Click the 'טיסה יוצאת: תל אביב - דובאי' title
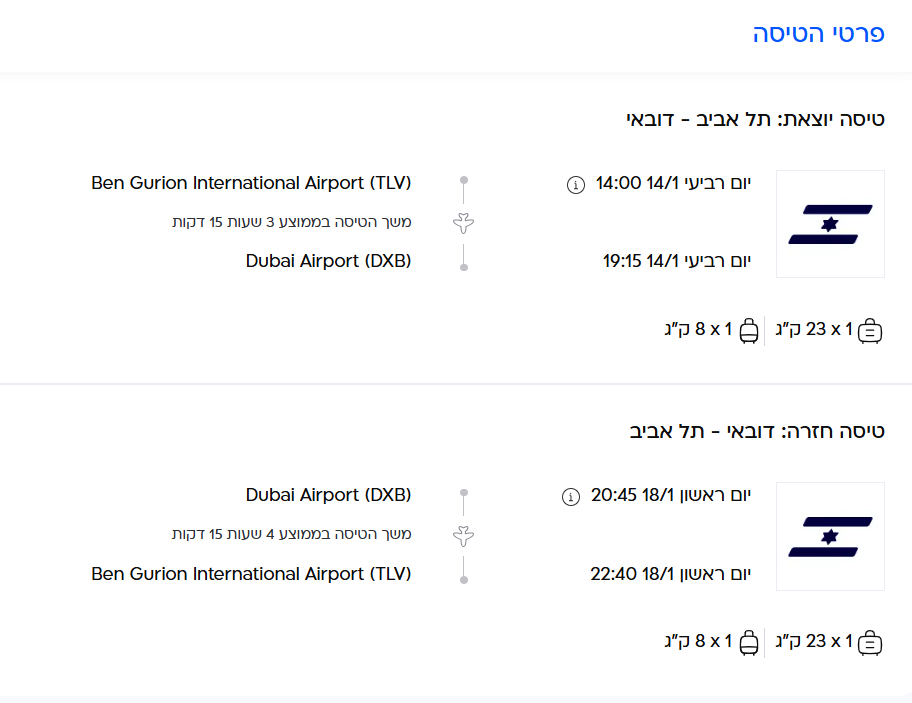Image resolution: width=912 pixels, height=703 pixels. [x=755, y=120]
